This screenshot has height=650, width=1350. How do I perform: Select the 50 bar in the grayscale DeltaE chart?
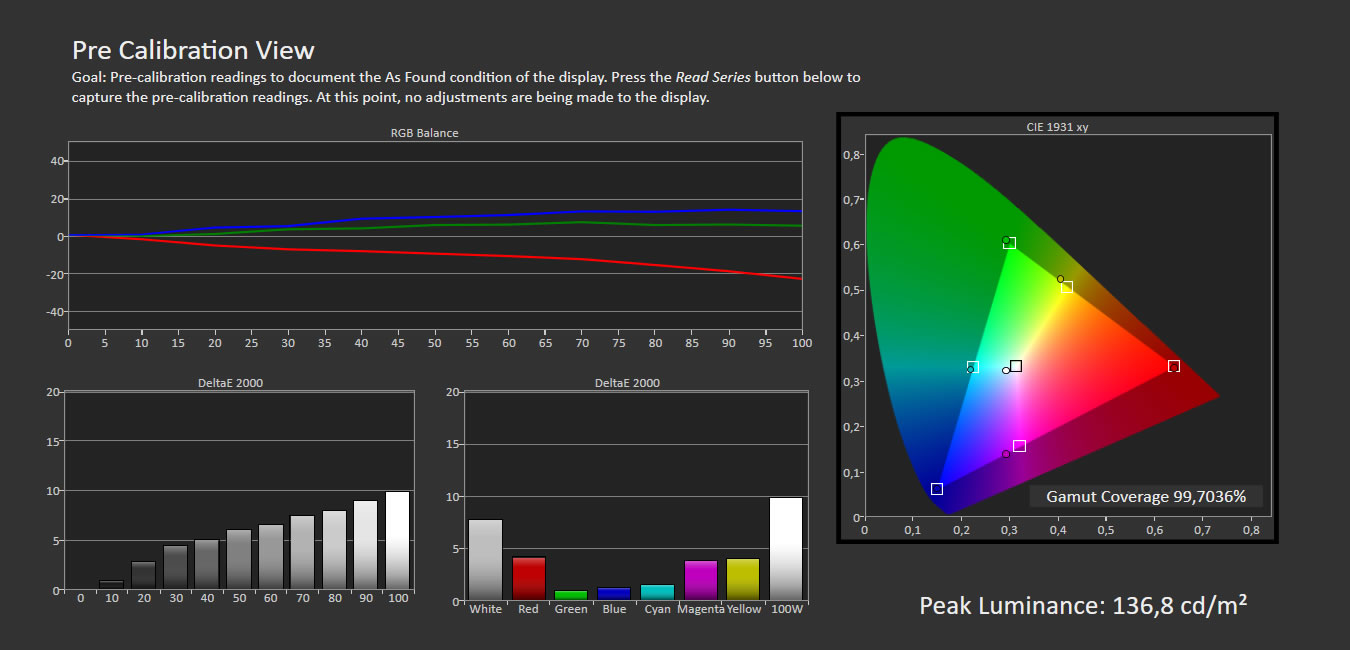239,559
